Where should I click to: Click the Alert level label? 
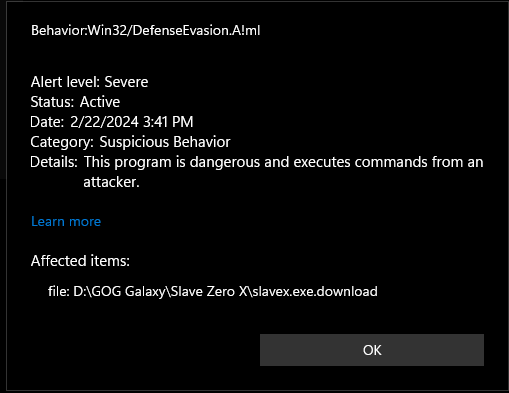click(x=65, y=82)
